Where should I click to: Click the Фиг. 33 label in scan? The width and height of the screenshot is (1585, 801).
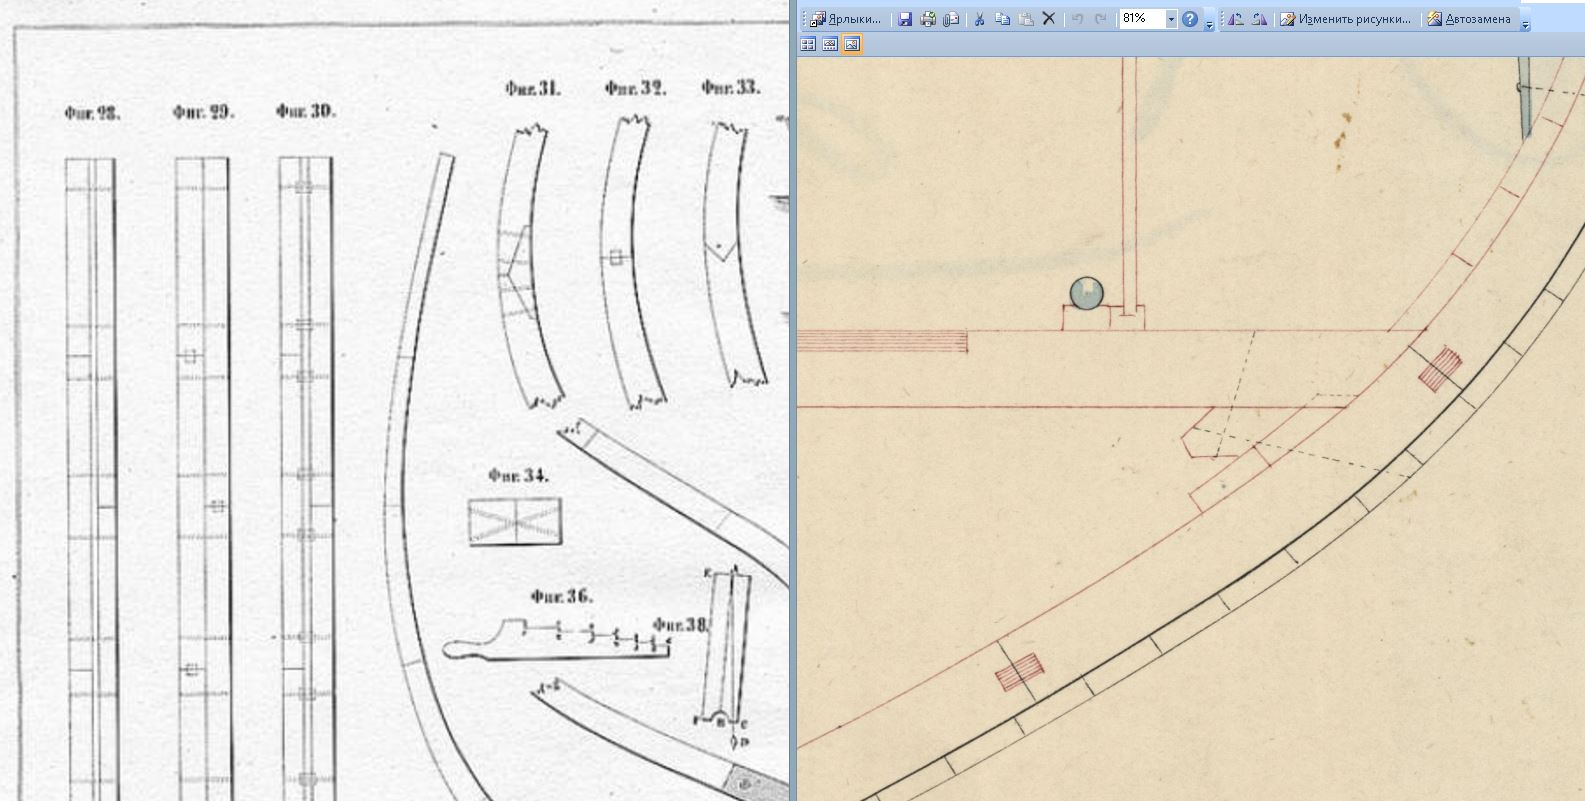(731, 88)
